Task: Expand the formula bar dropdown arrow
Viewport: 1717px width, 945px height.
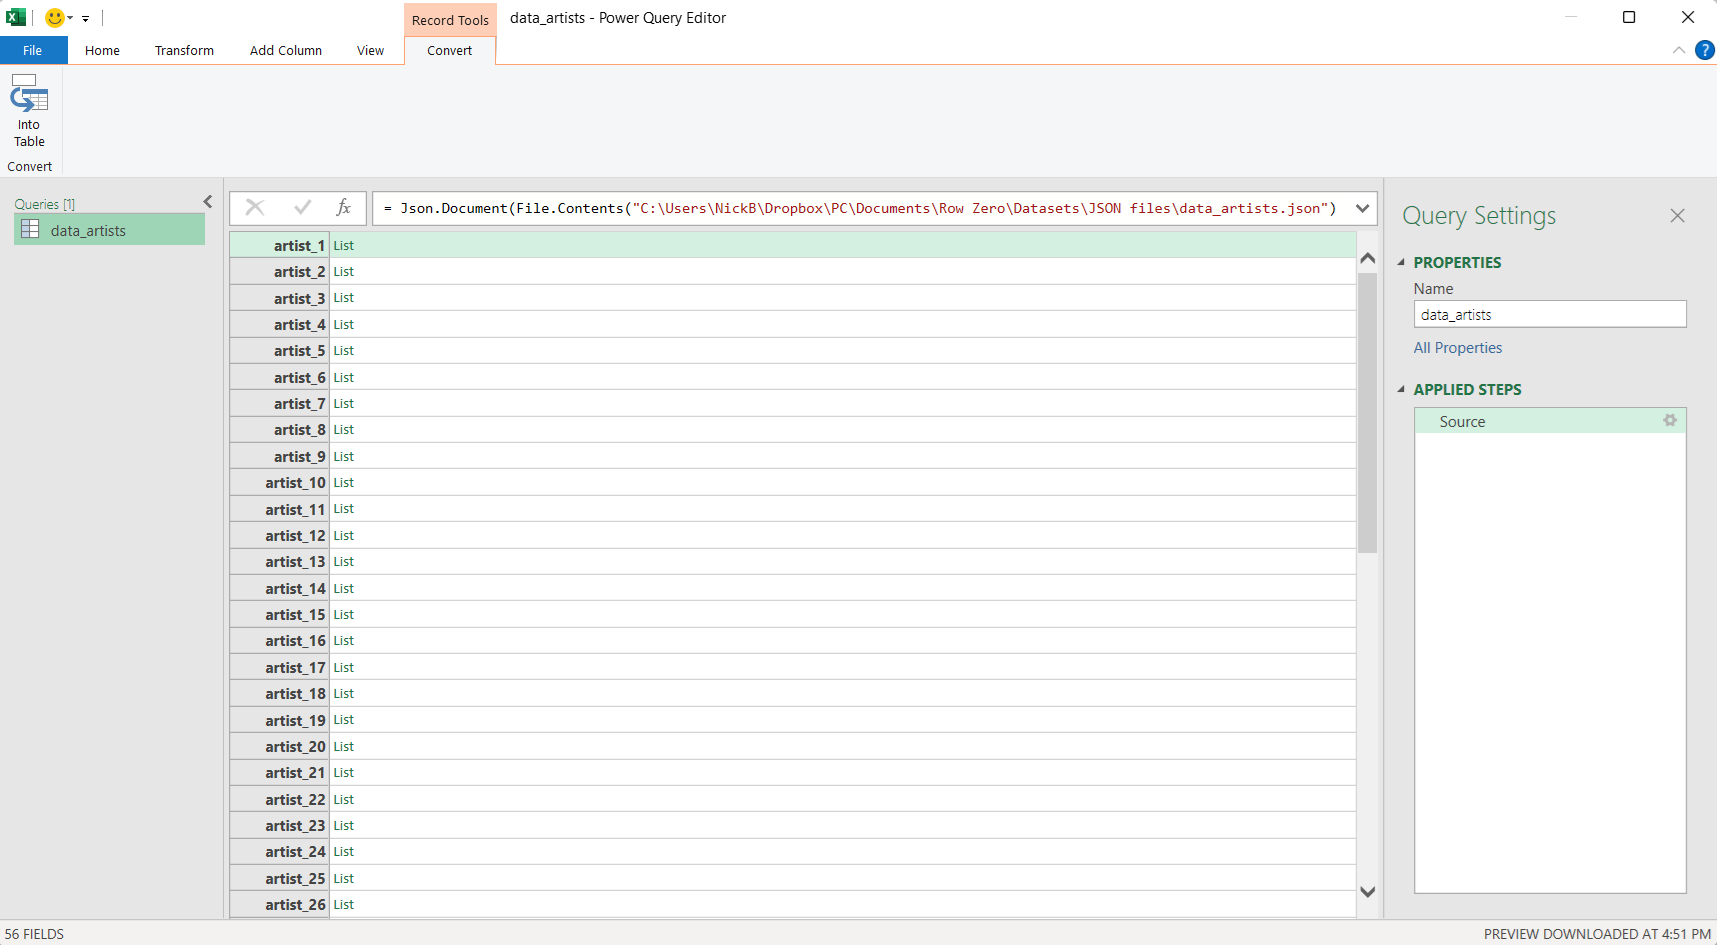Action: click(x=1362, y=208)
